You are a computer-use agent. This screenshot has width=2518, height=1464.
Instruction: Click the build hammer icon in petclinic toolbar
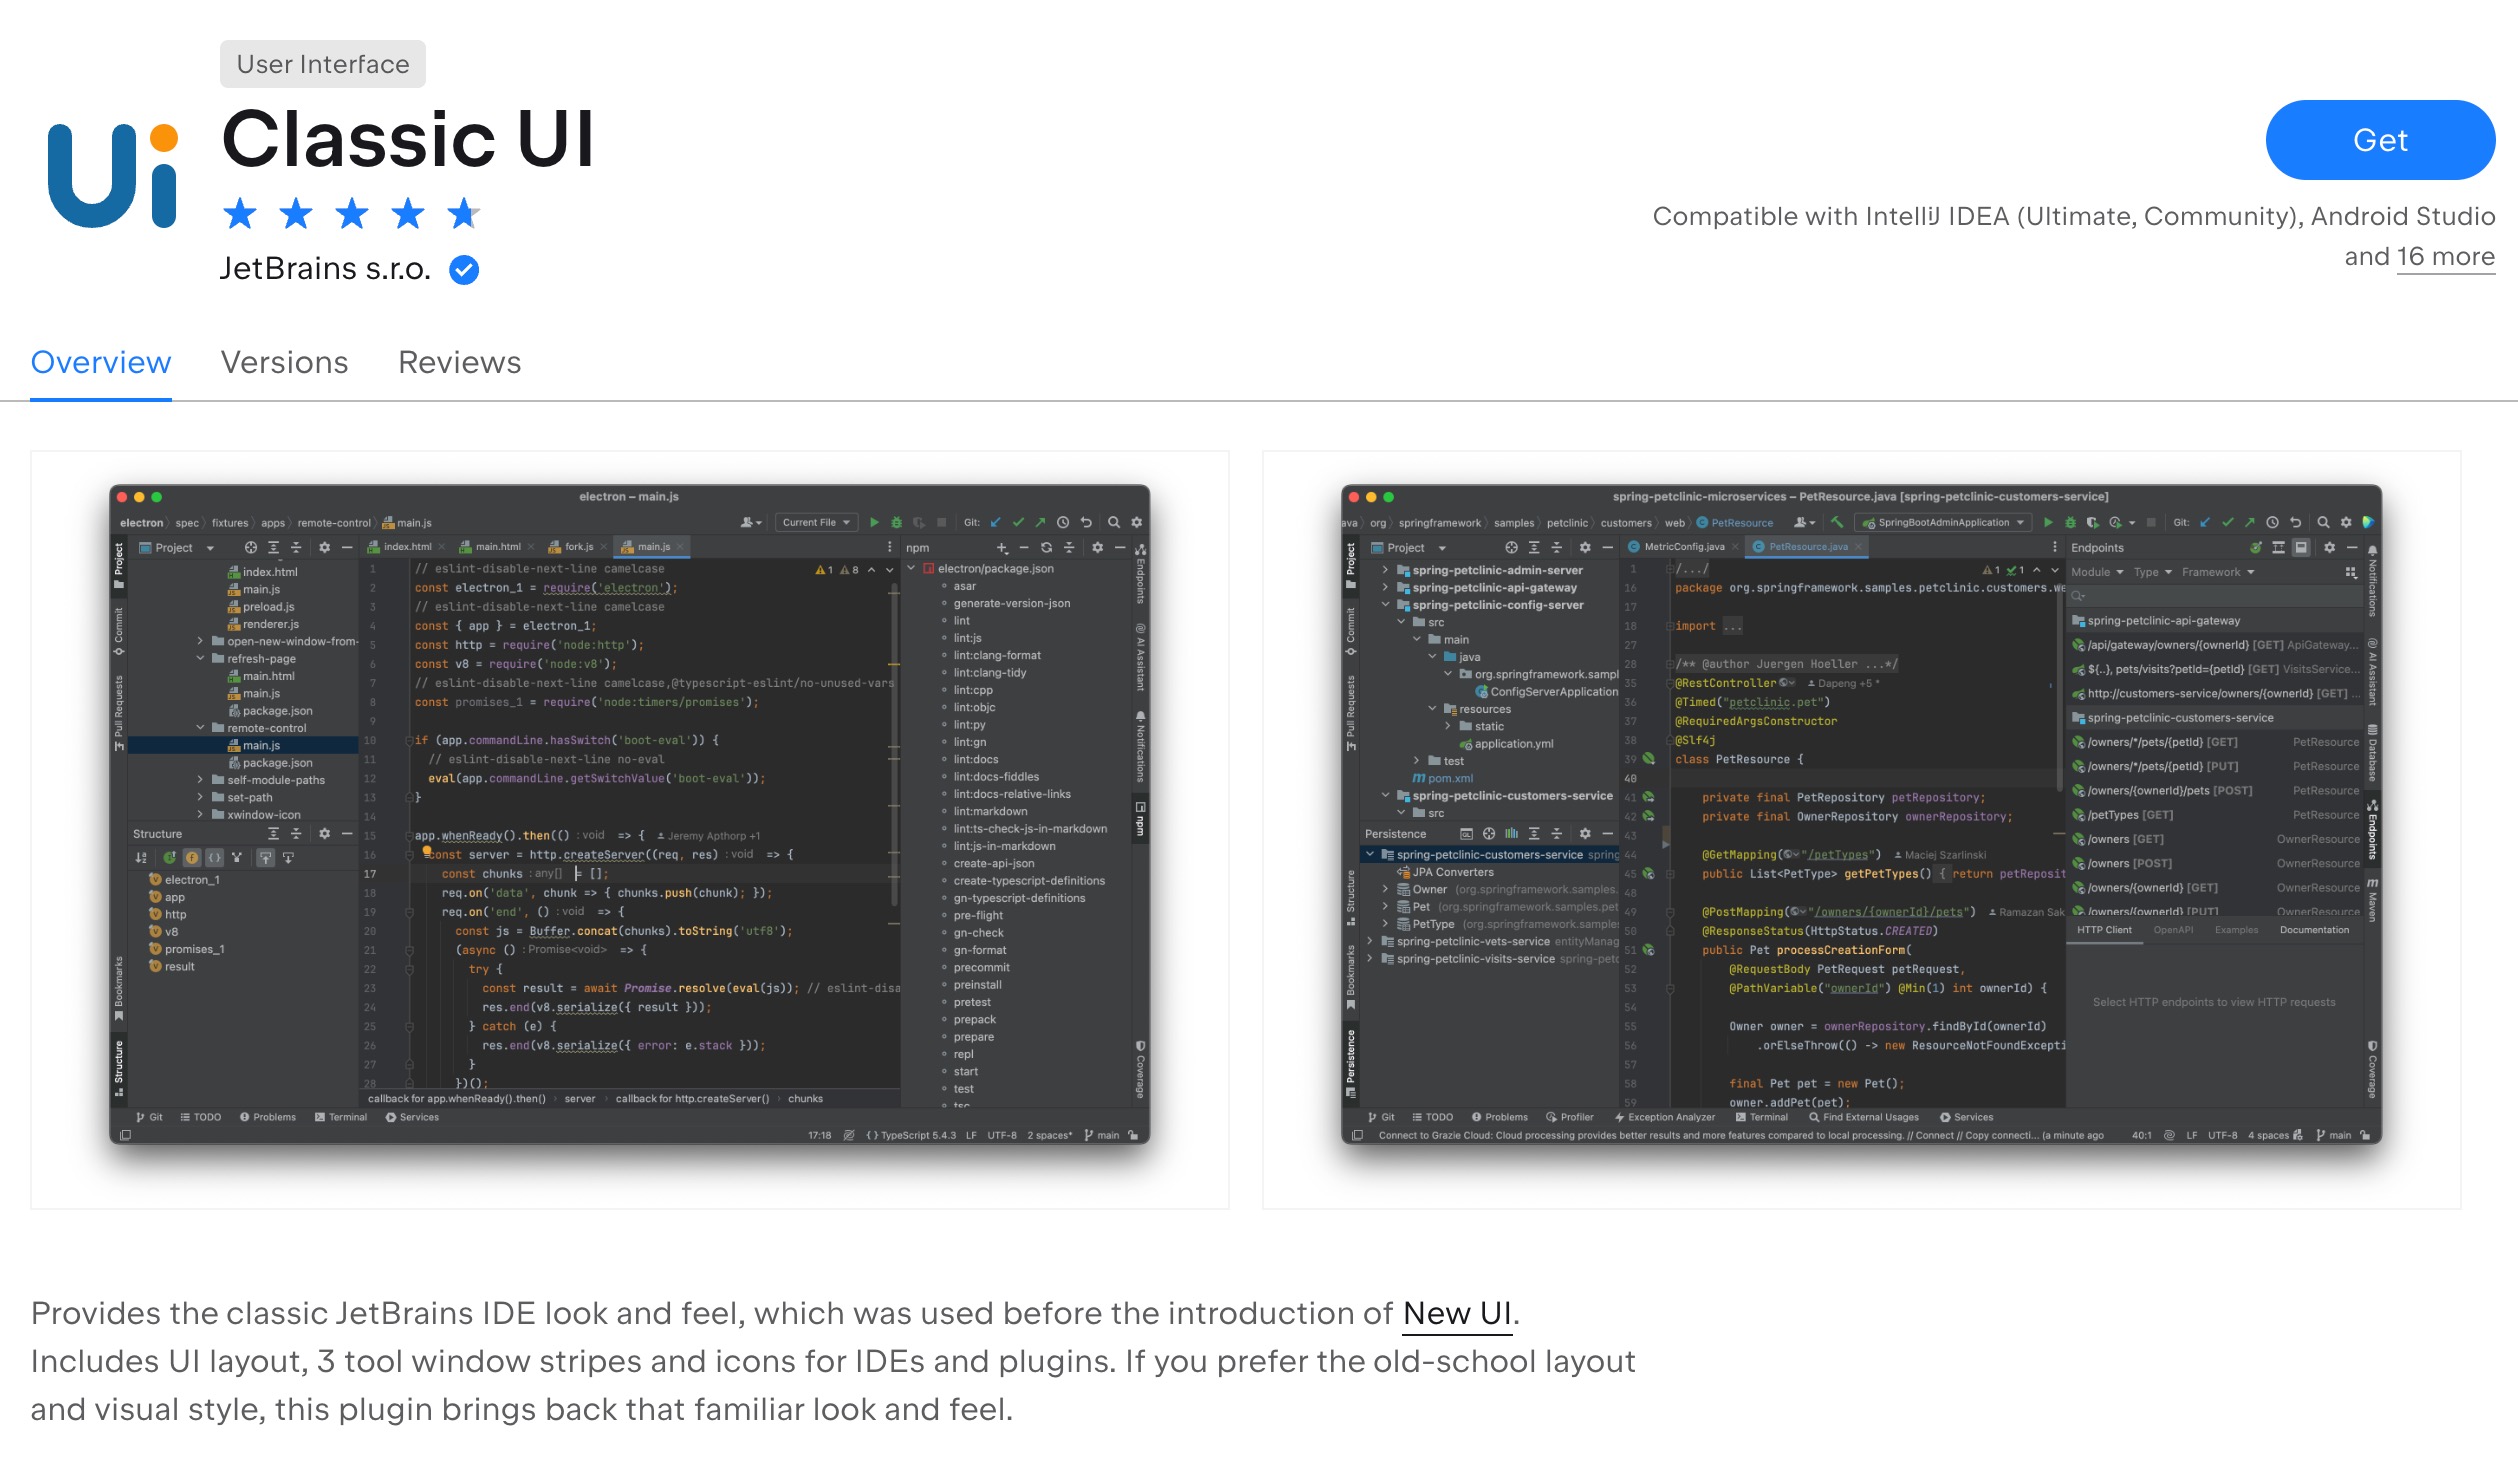tap(1837, 522)
